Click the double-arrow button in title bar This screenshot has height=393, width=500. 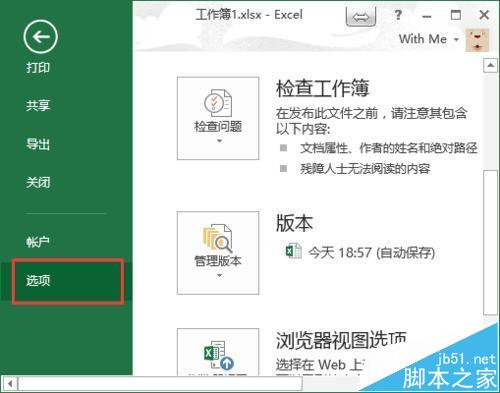[361, 17]
